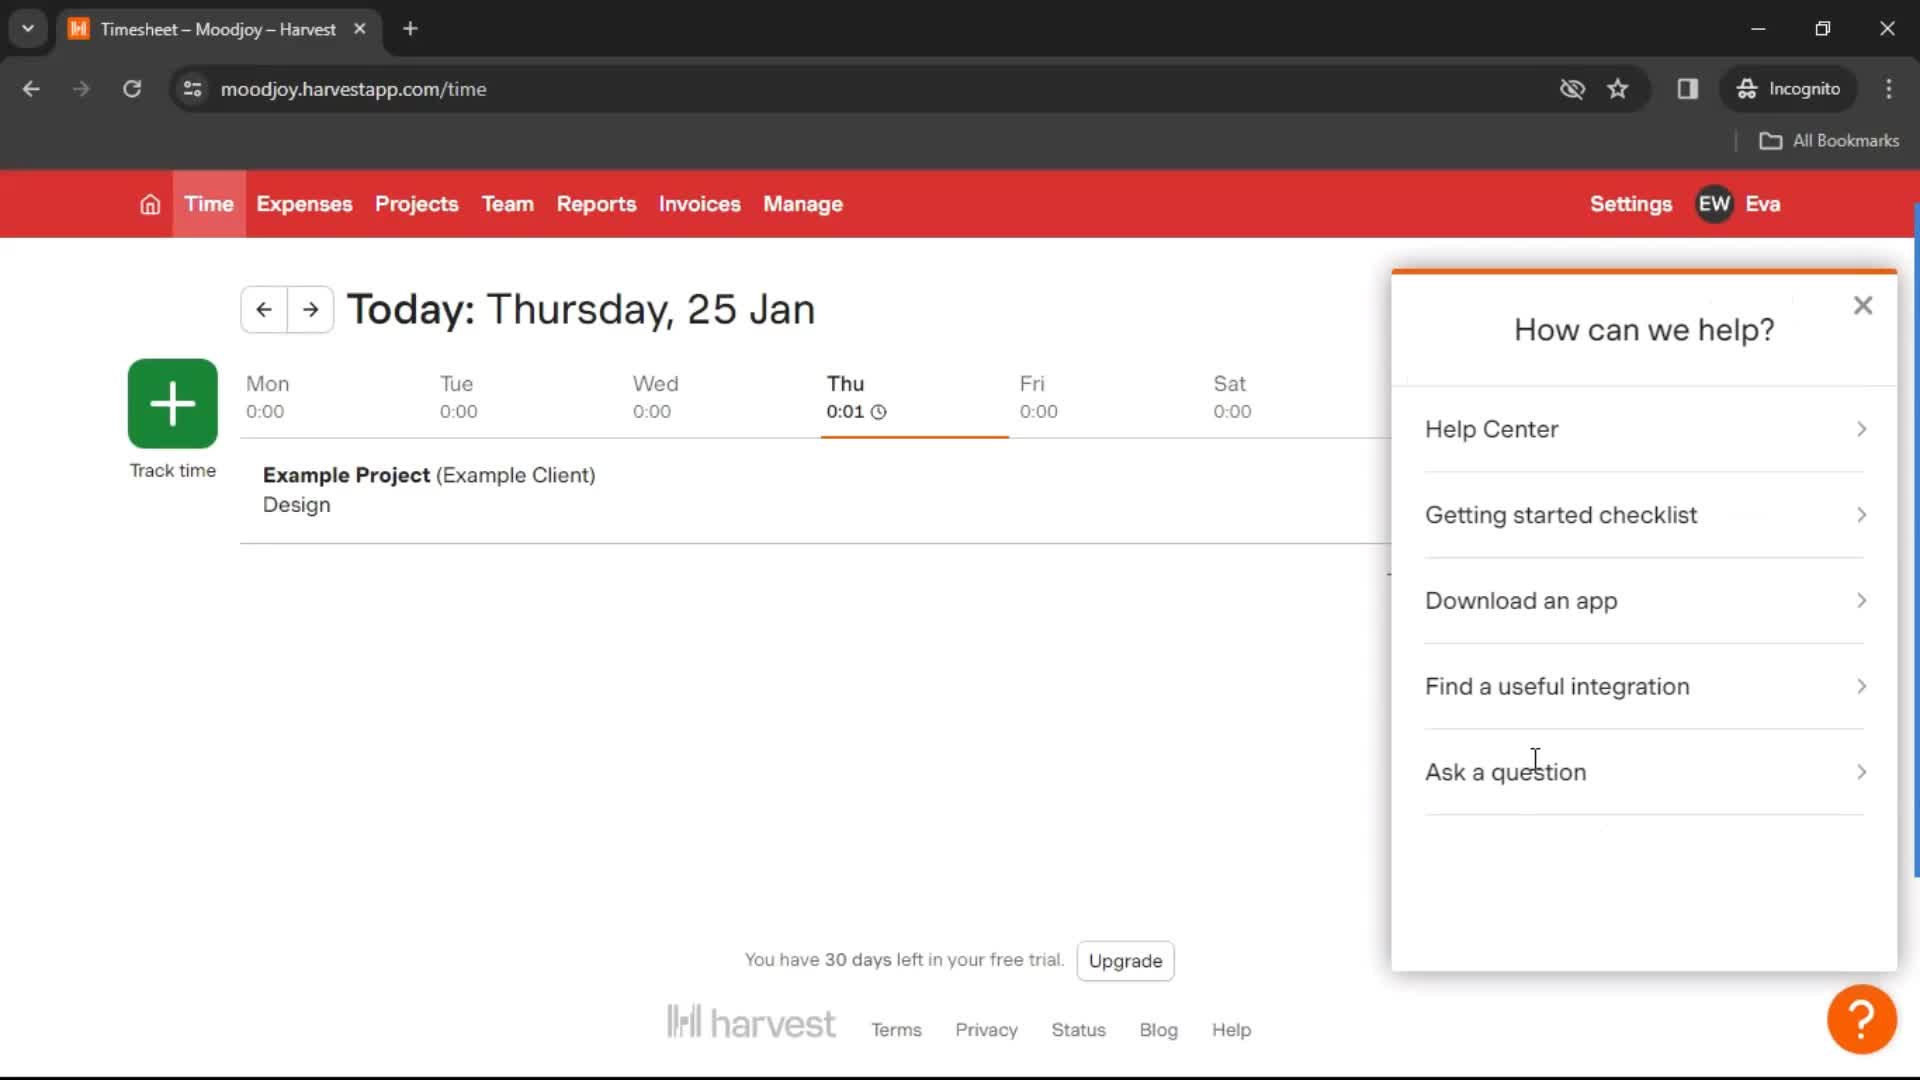This screenshot has height=1080, width=1920.
Task: Expand Getting started checklist section
Action: coord(1646,514)
